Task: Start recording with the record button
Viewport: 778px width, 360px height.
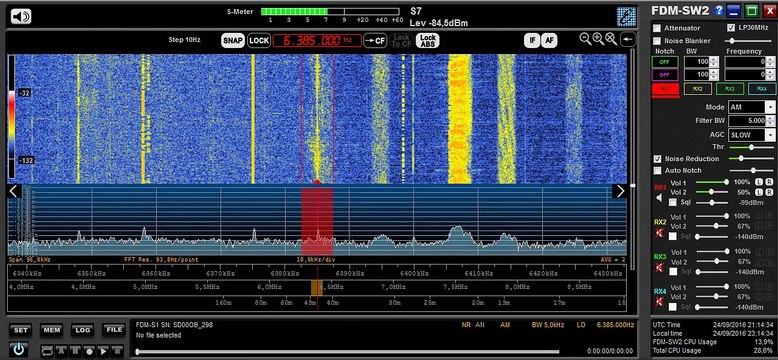Action: (x=89, y=351)
